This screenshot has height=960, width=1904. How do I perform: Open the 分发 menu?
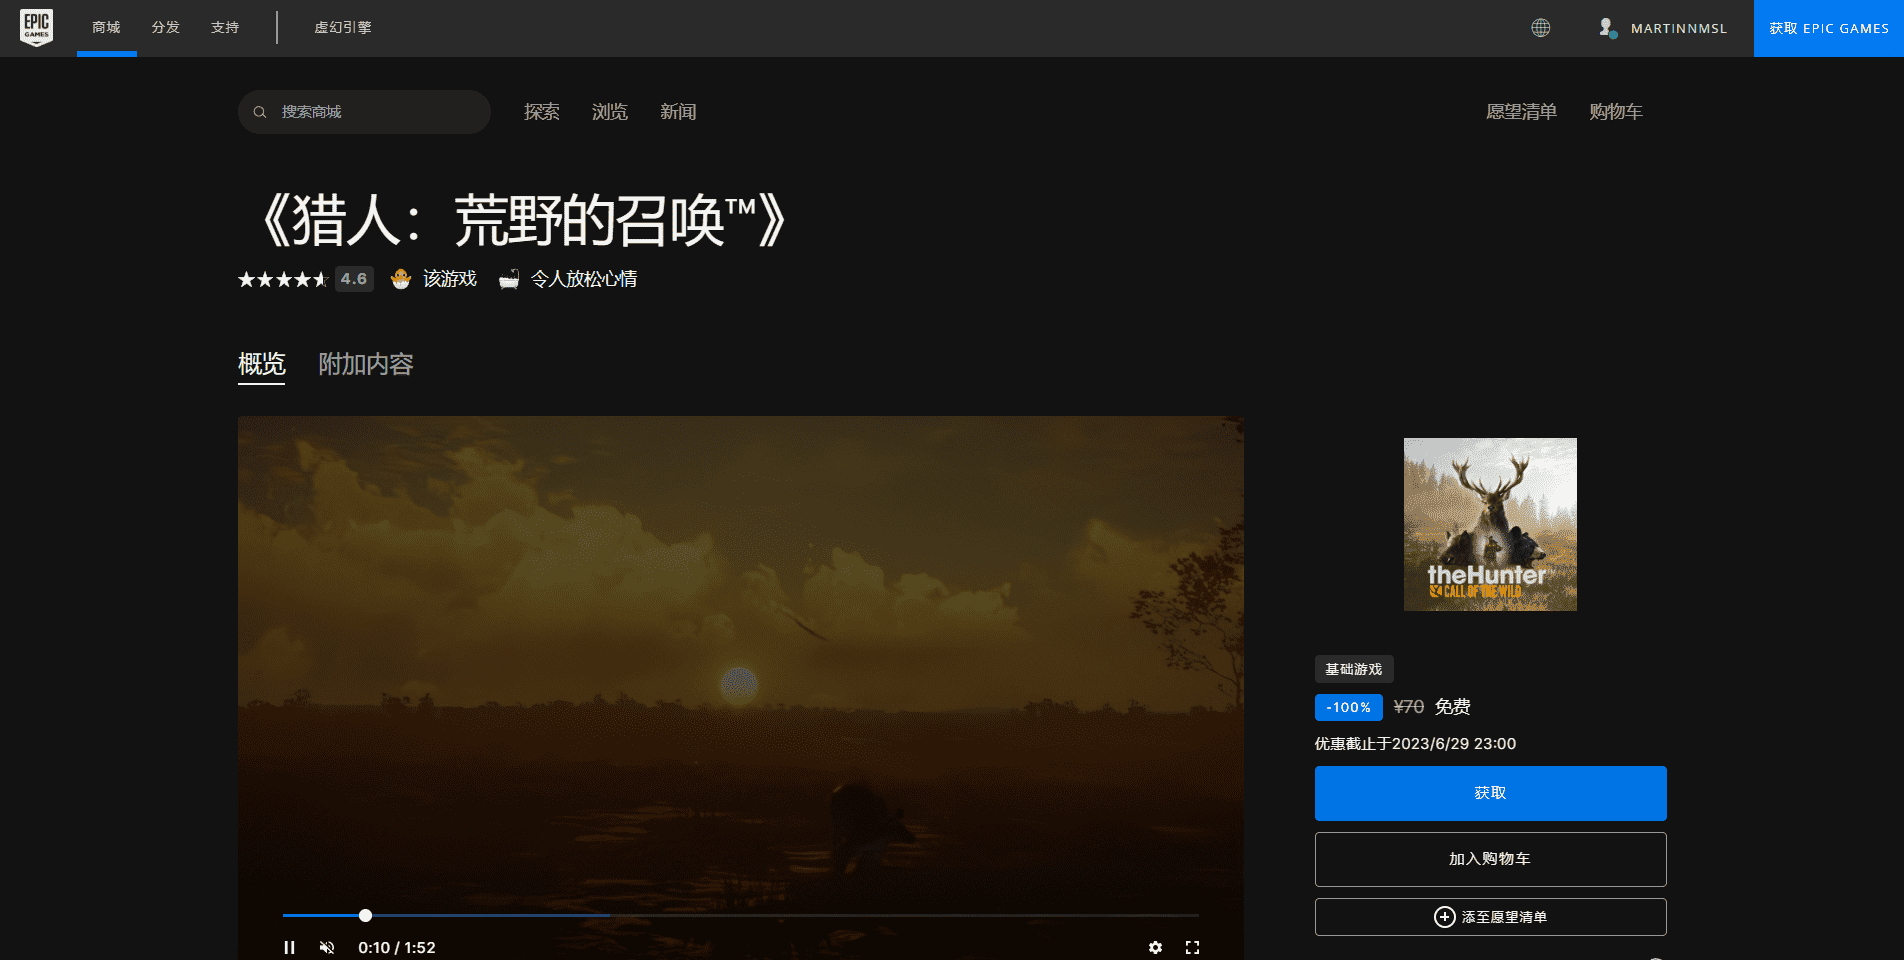(x=166, y=28)
